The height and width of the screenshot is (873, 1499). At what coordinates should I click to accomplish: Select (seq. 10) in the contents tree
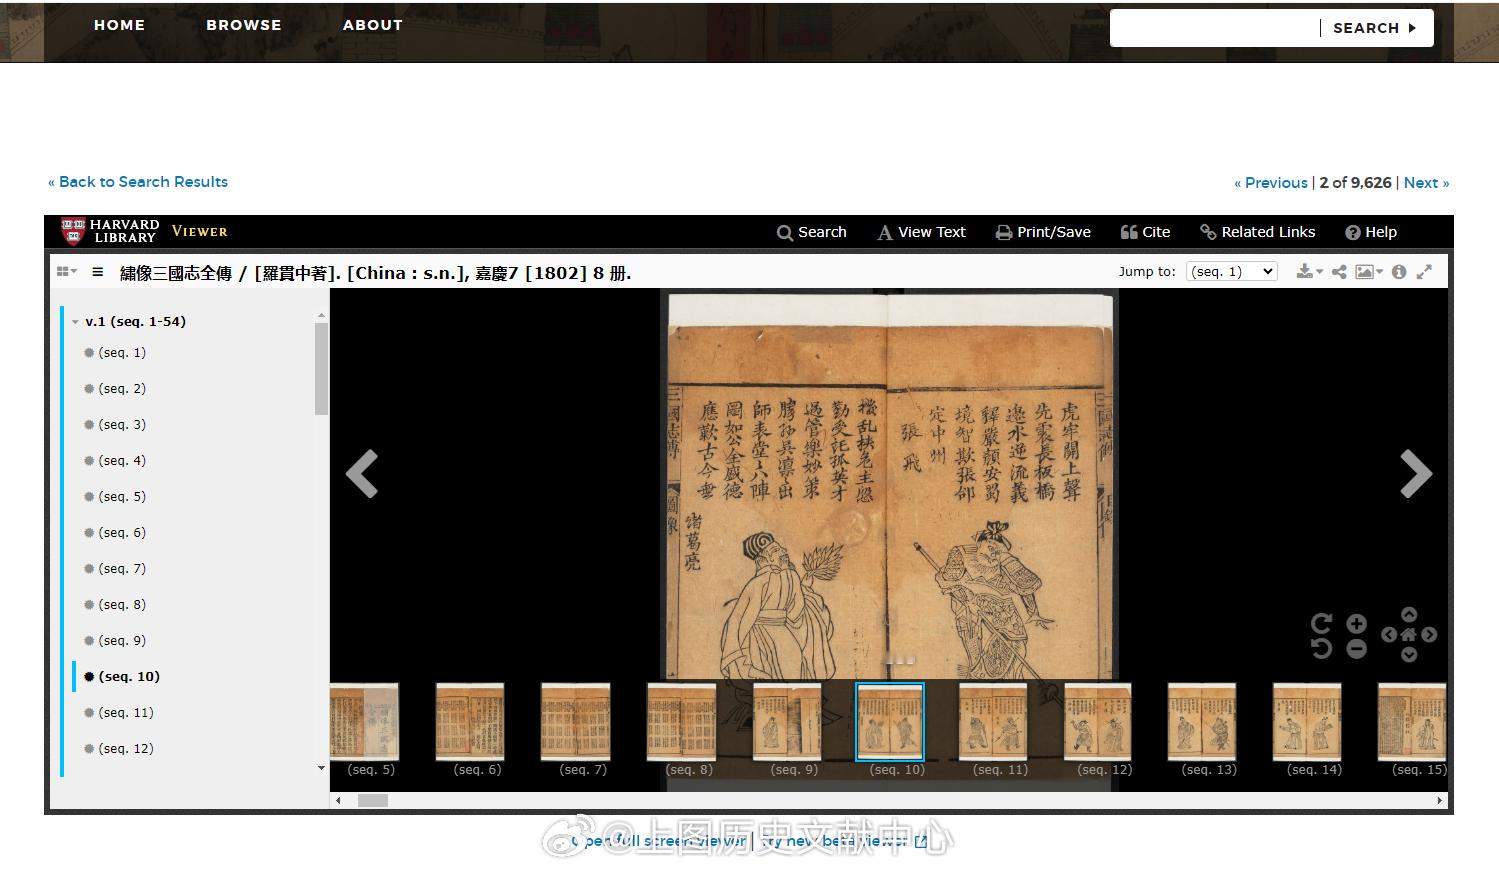click(x=129, y=676)
